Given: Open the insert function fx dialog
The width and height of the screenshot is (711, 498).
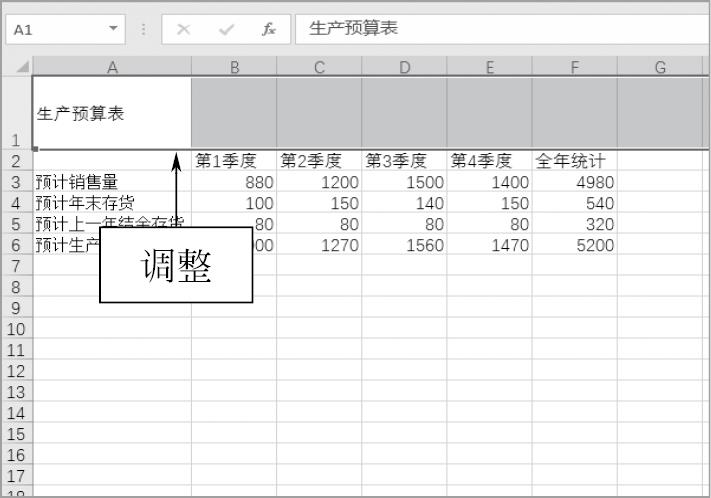Looking at the screenshot, I should pyautogui.click(x=268, y=29).
